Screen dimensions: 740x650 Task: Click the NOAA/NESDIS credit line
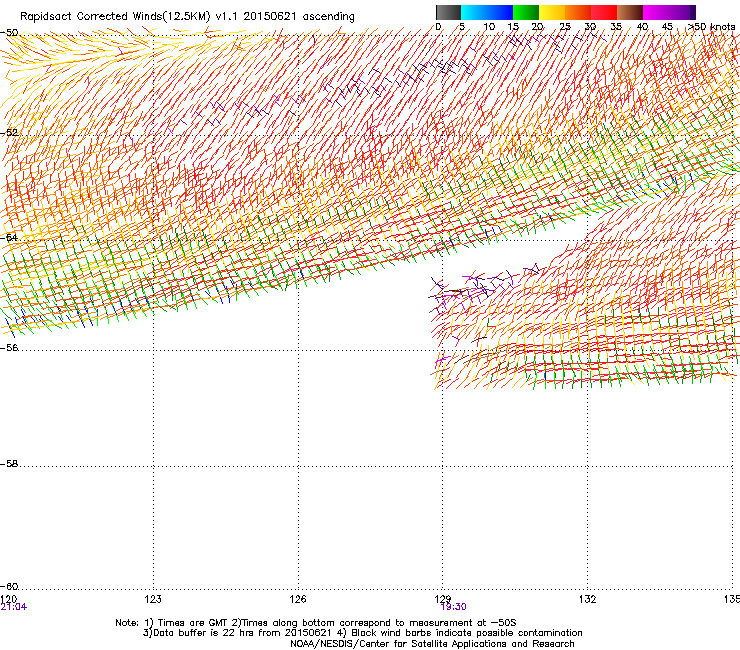click(x=432, y=644)
